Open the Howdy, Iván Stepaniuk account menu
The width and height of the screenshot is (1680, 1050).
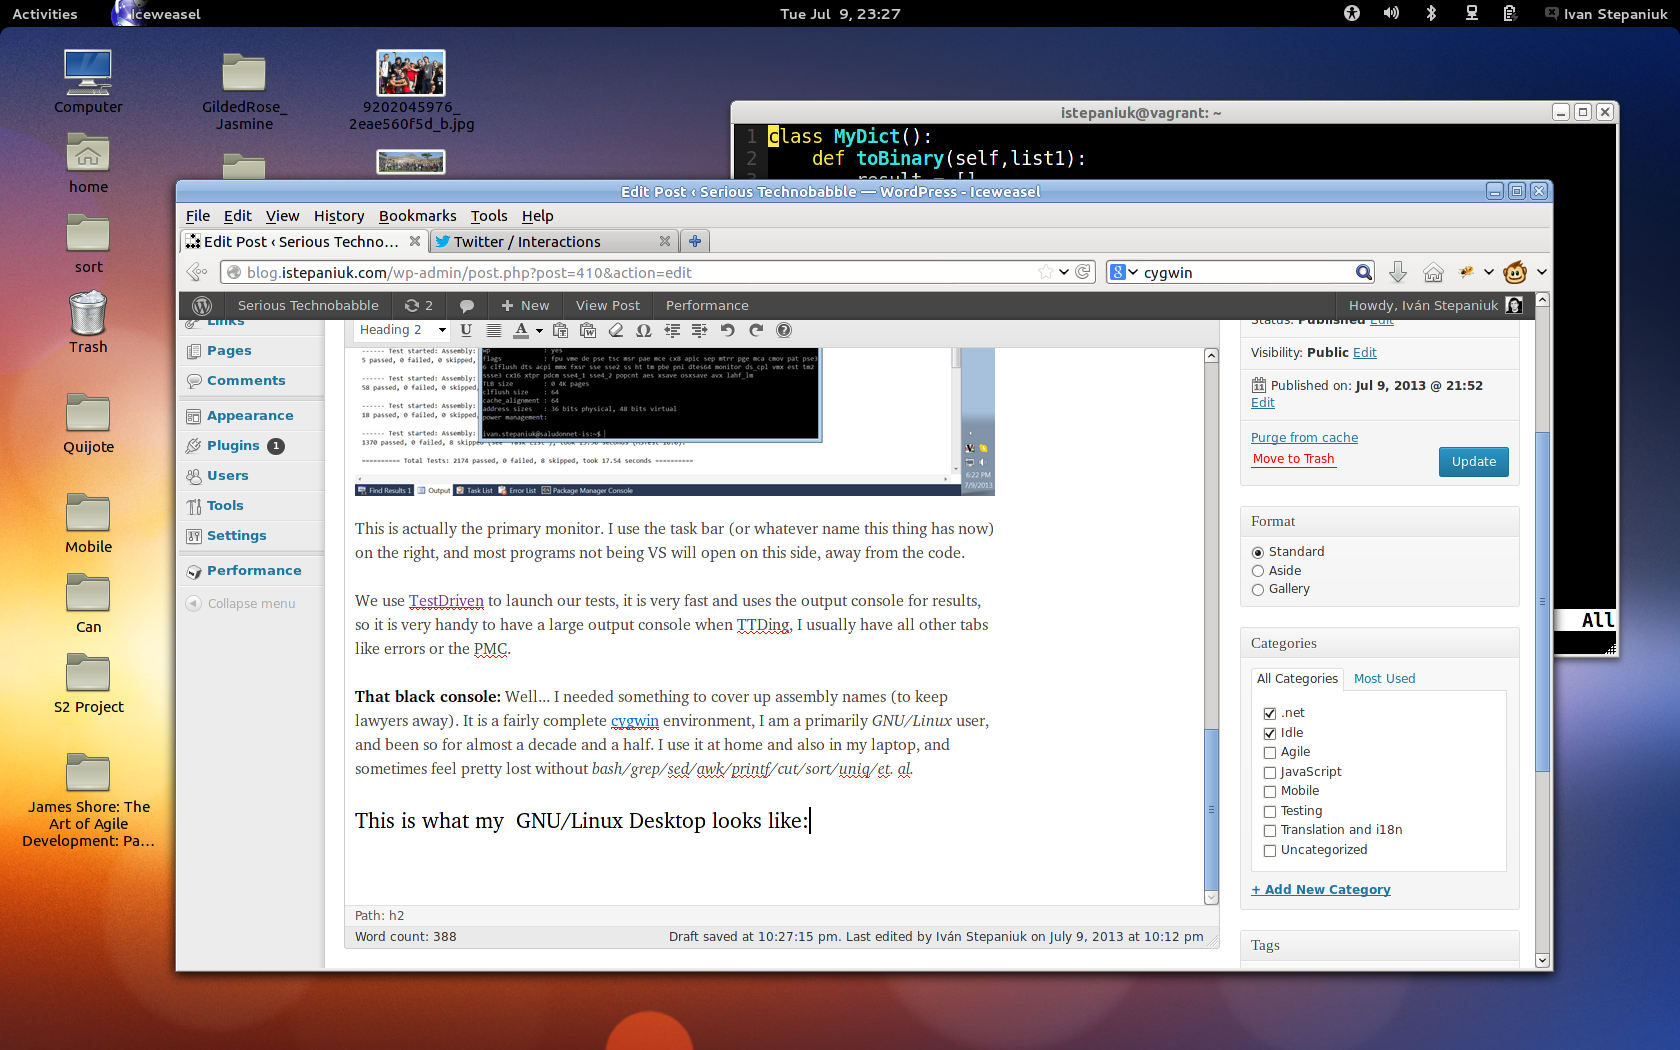(x=1435, y=306)
